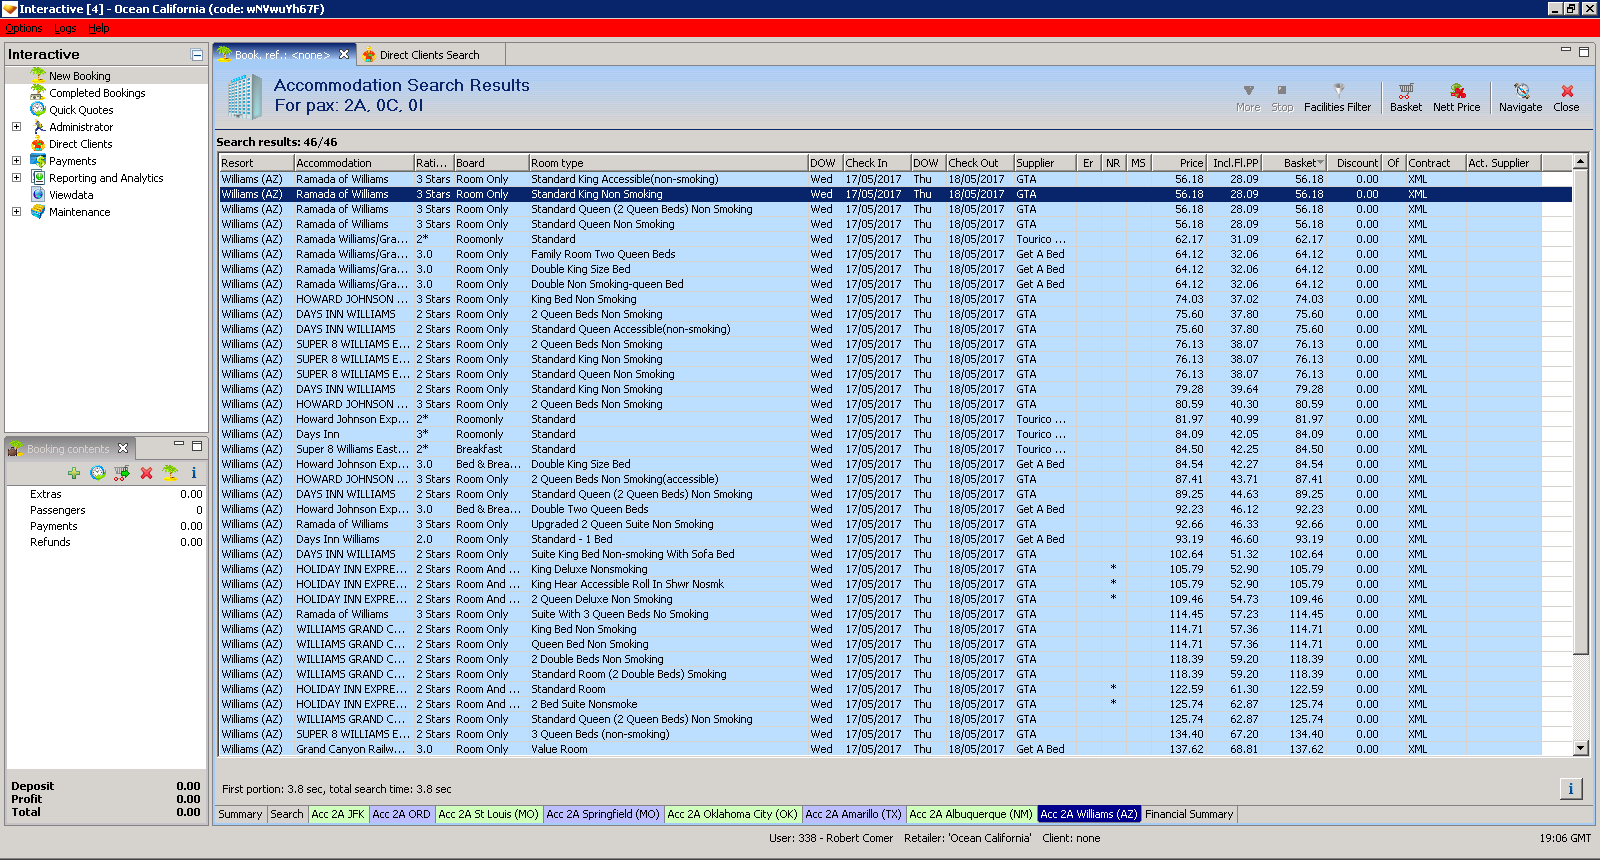1600x860 pixels.
Task: Select the Refunds line in Booking contents
Action: tap(107, 542)
